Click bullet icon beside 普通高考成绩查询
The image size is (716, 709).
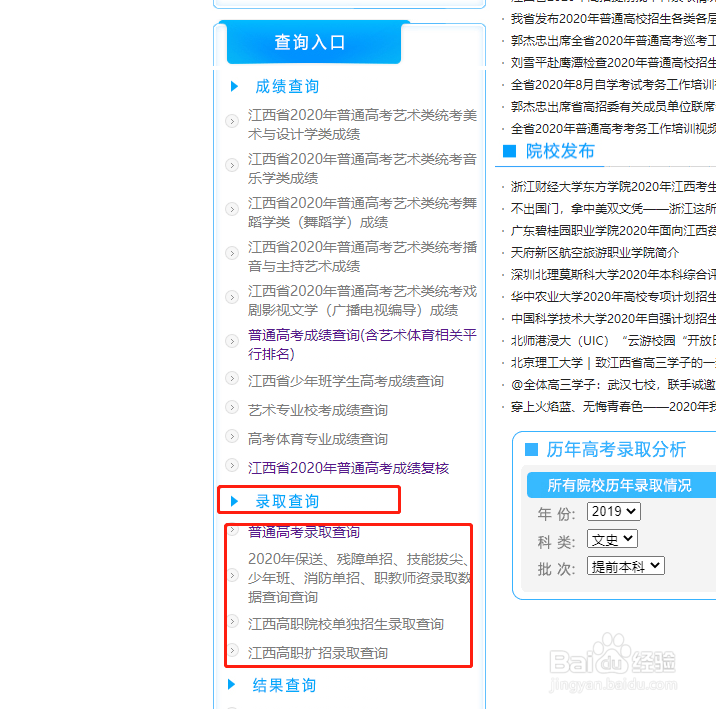point(232,341)
